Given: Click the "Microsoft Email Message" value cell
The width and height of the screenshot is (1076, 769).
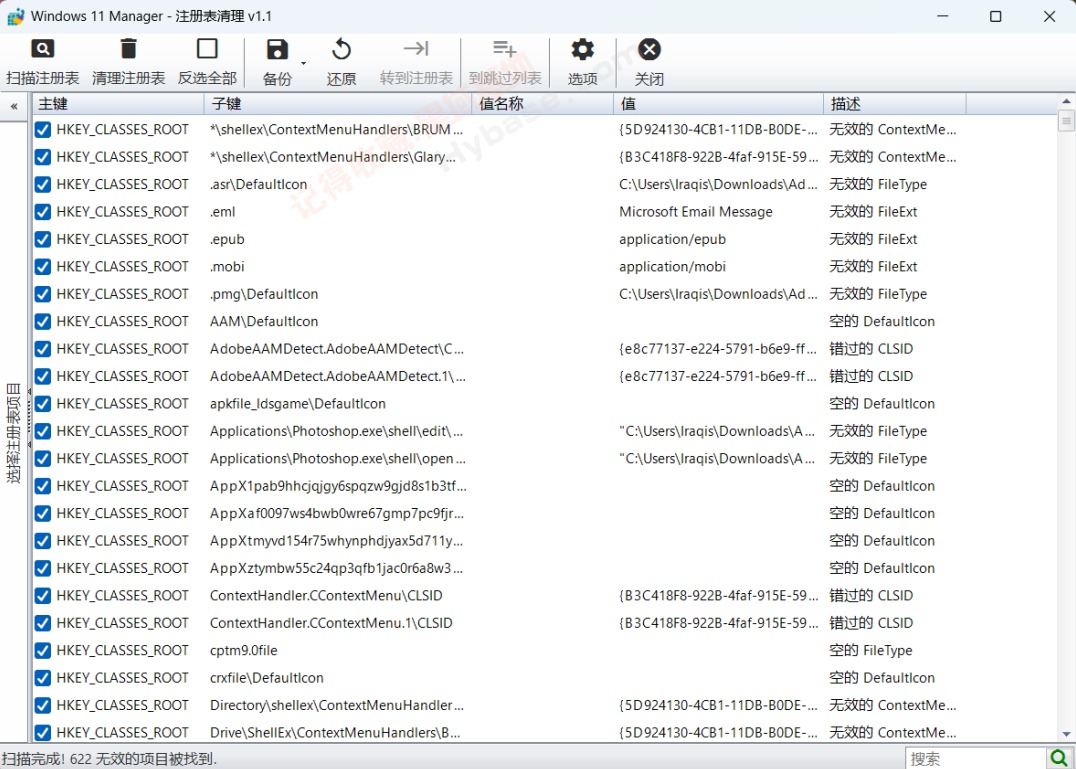Looking at the screenshot, I should [696, 212].
